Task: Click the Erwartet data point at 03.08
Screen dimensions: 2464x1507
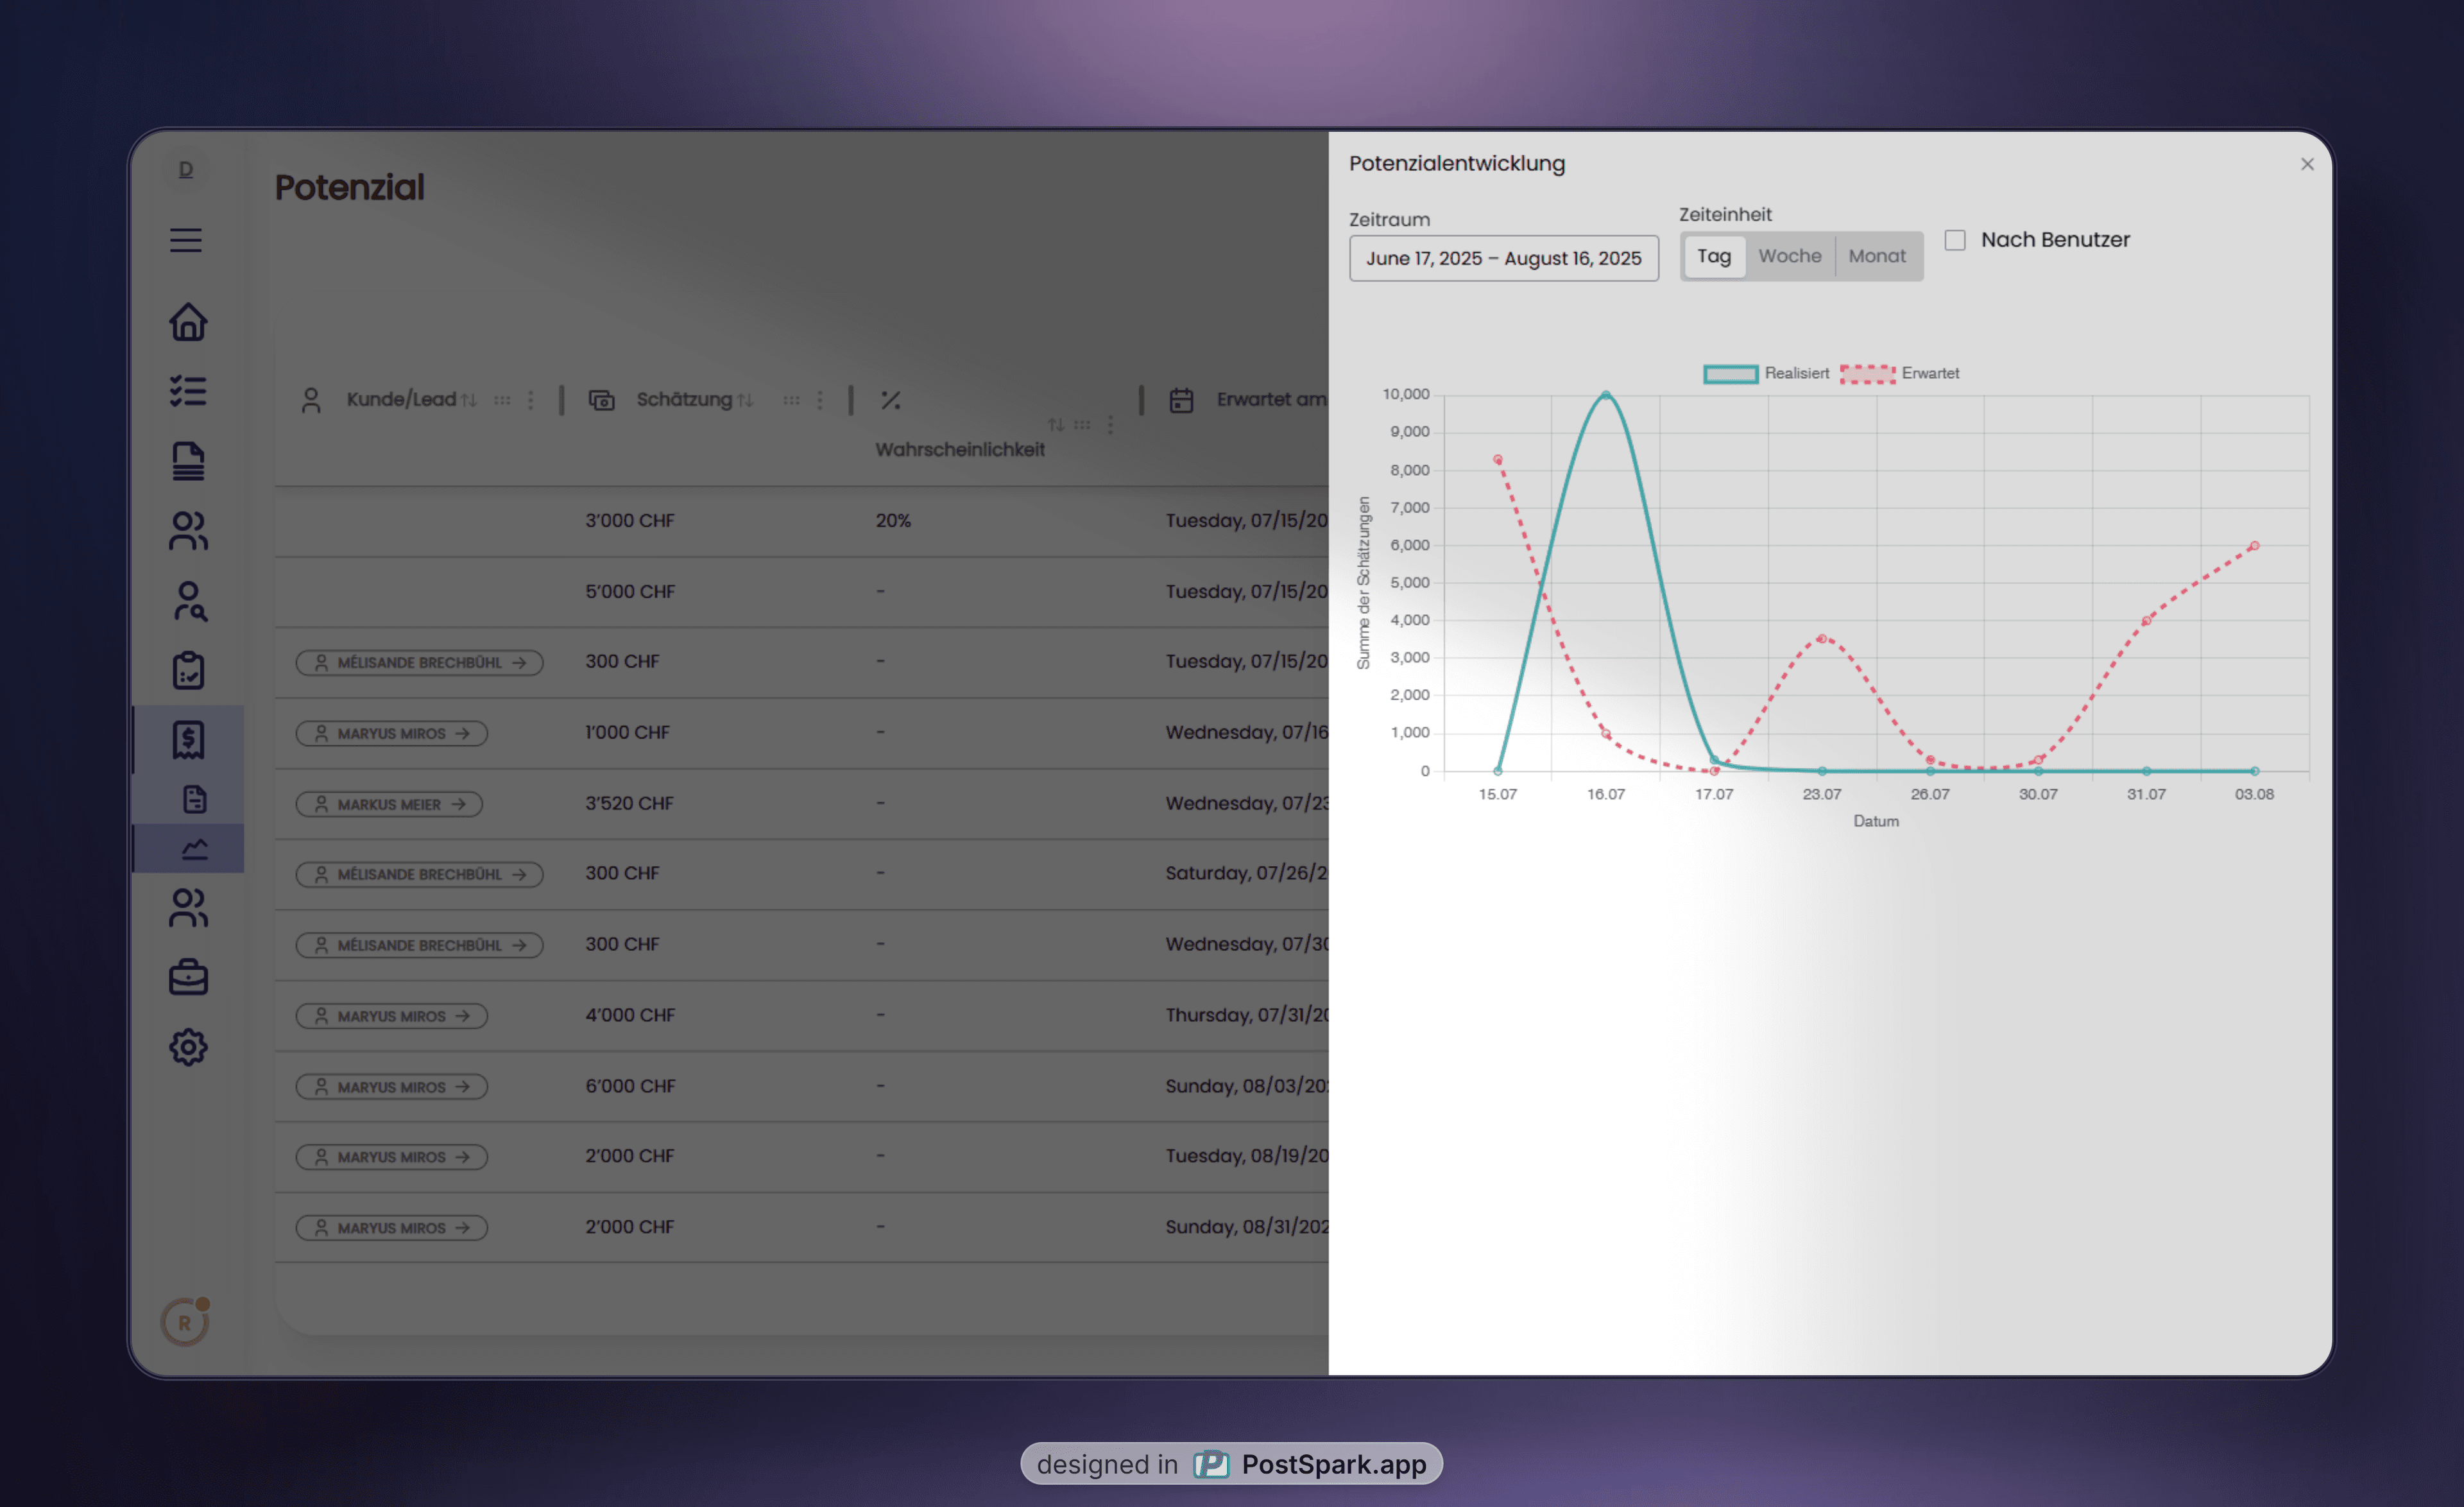Action: coord(2254,546)
